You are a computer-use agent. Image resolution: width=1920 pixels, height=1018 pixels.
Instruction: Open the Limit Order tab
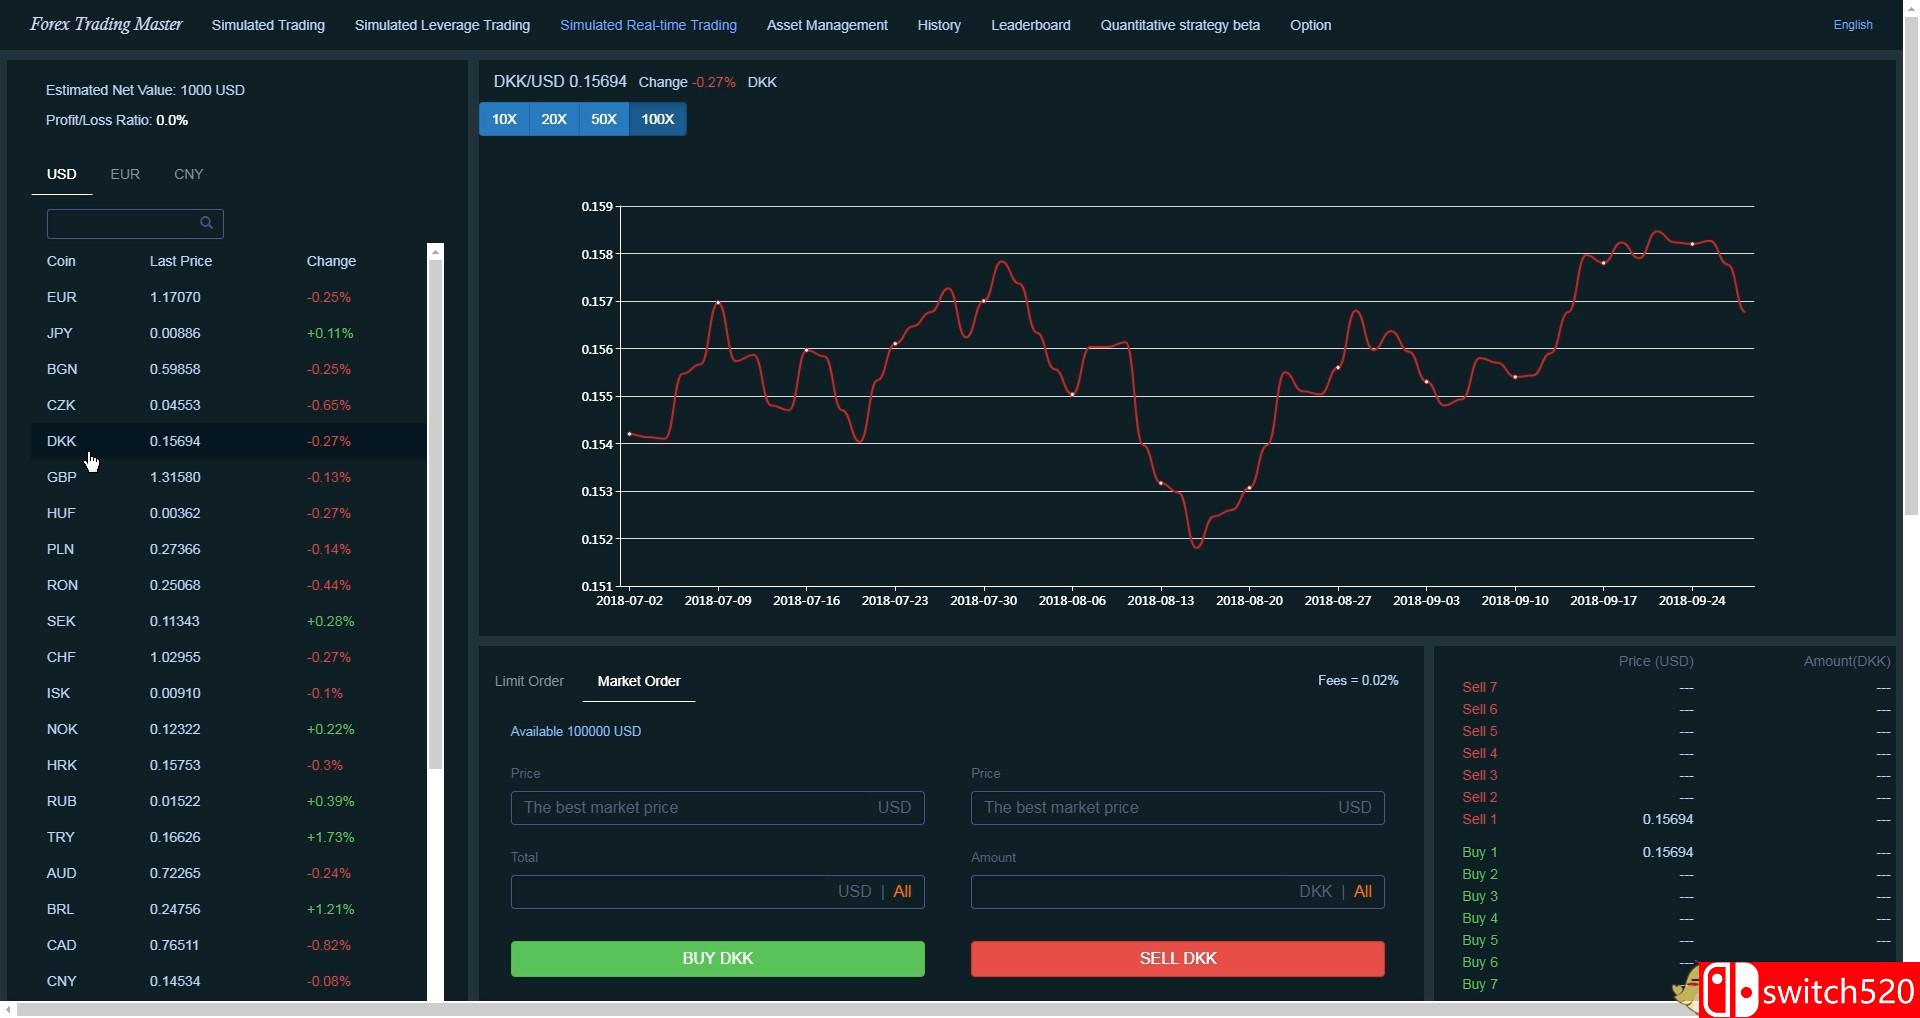[x=529, y=681]
